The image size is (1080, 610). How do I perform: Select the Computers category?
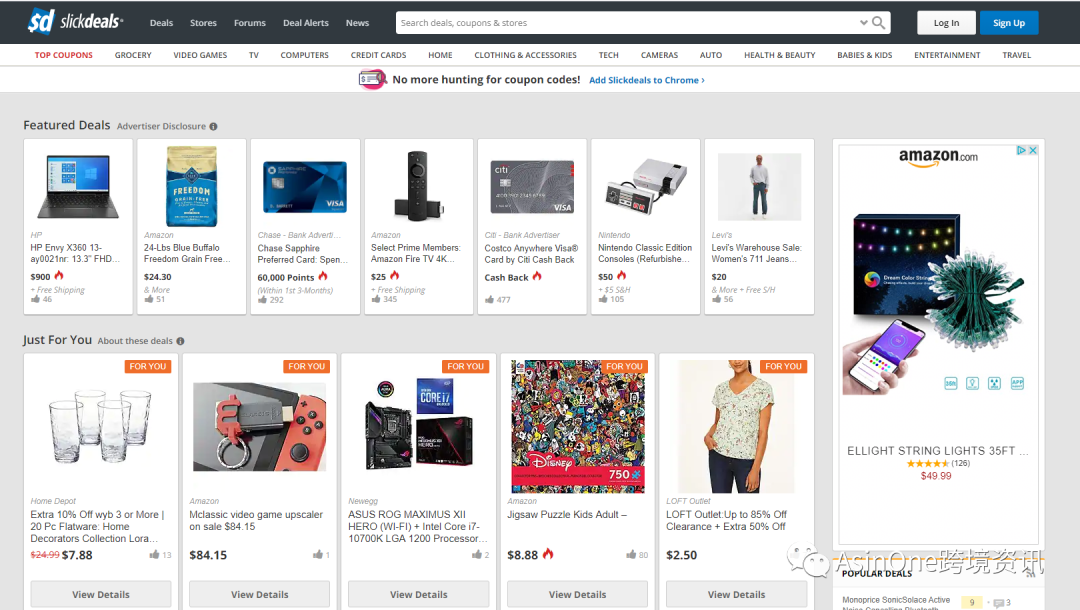tap(304, 55)
